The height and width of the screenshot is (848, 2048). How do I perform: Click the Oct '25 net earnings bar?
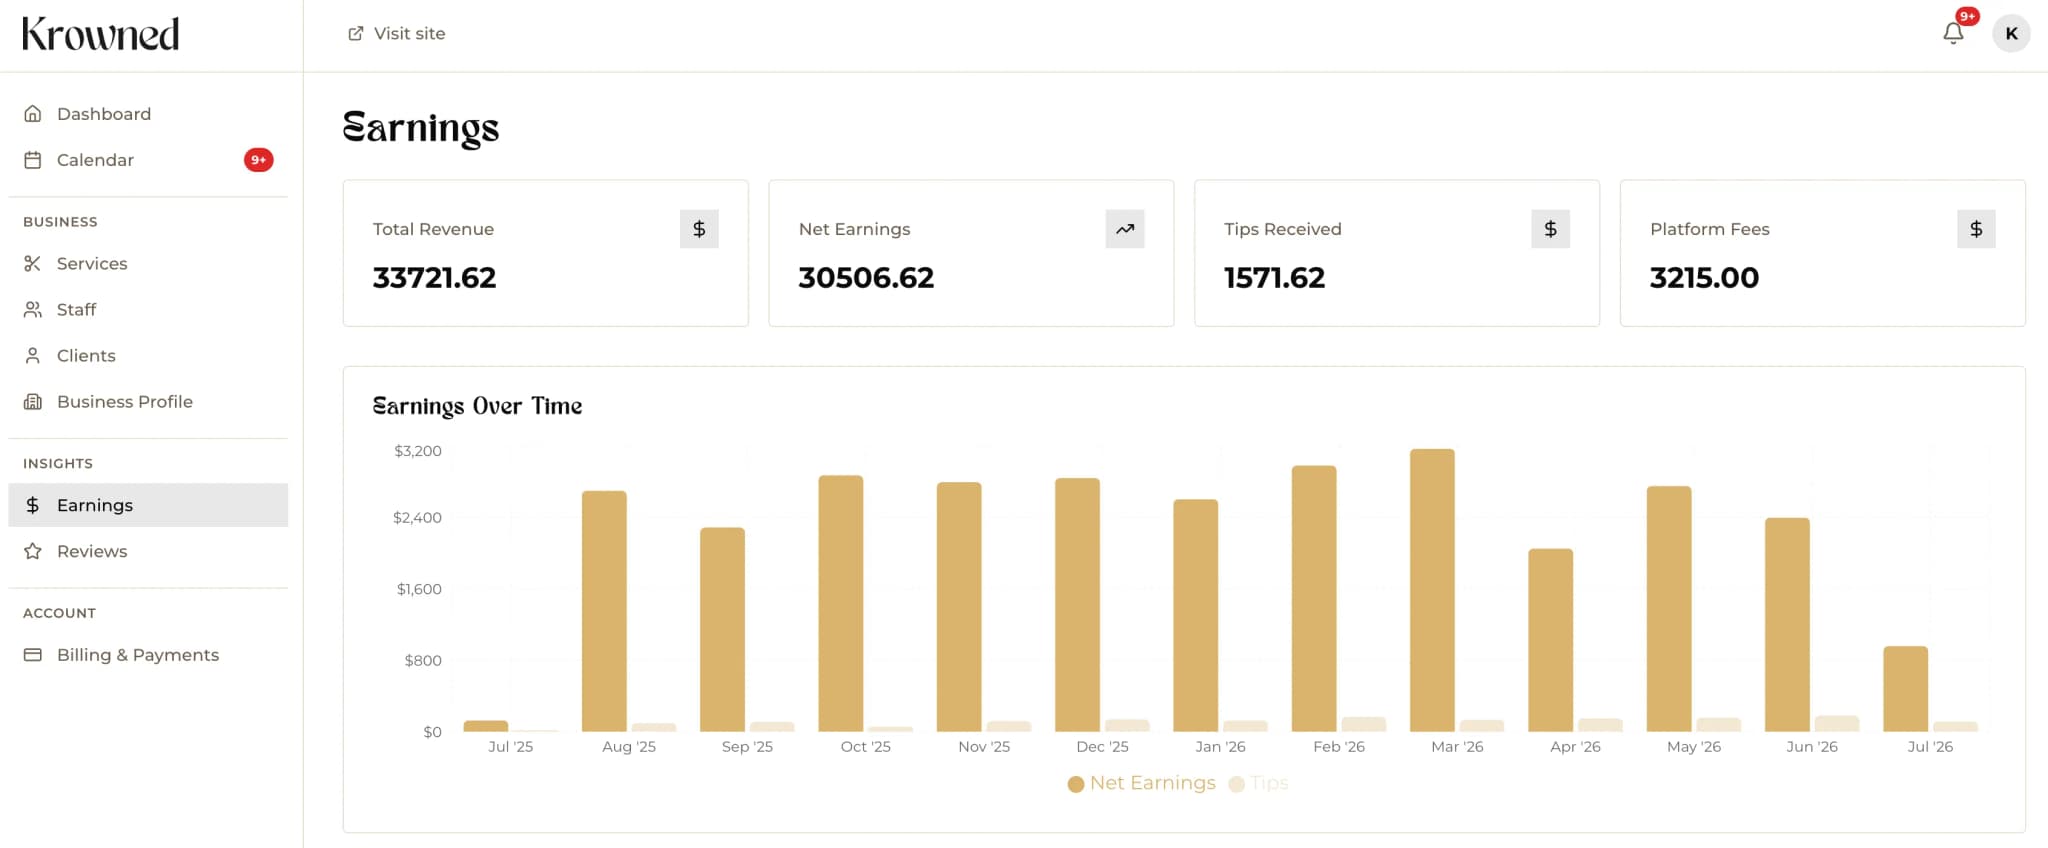tap(841, 603)
